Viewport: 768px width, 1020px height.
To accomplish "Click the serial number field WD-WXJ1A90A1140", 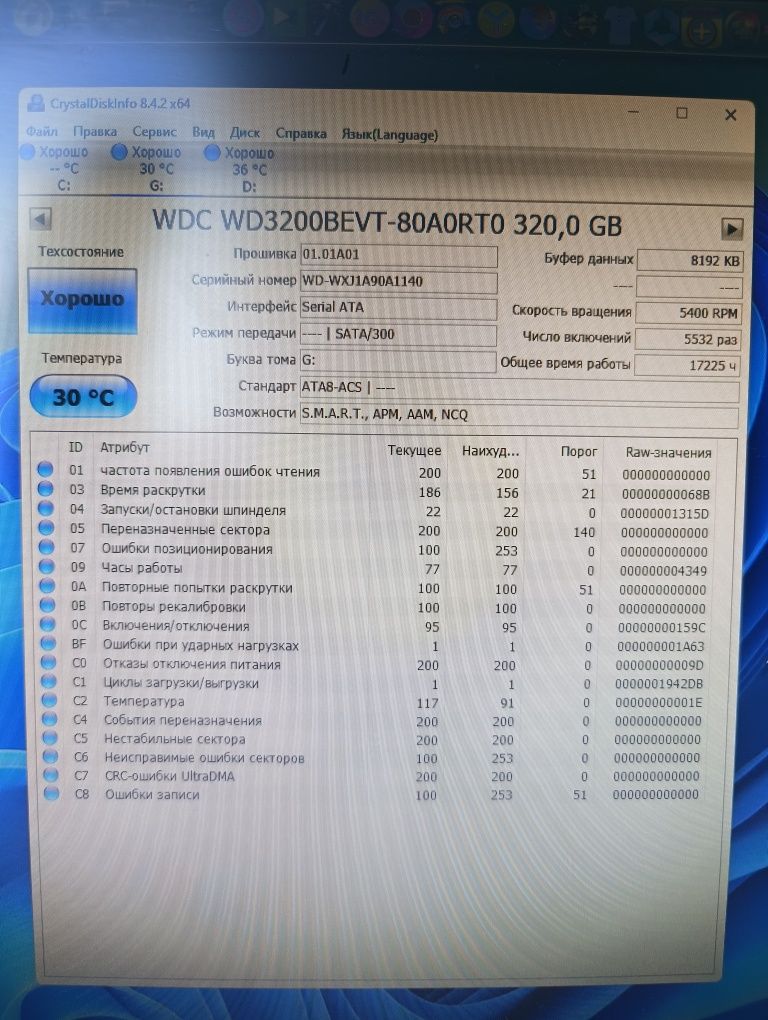I will pos(399,281).
